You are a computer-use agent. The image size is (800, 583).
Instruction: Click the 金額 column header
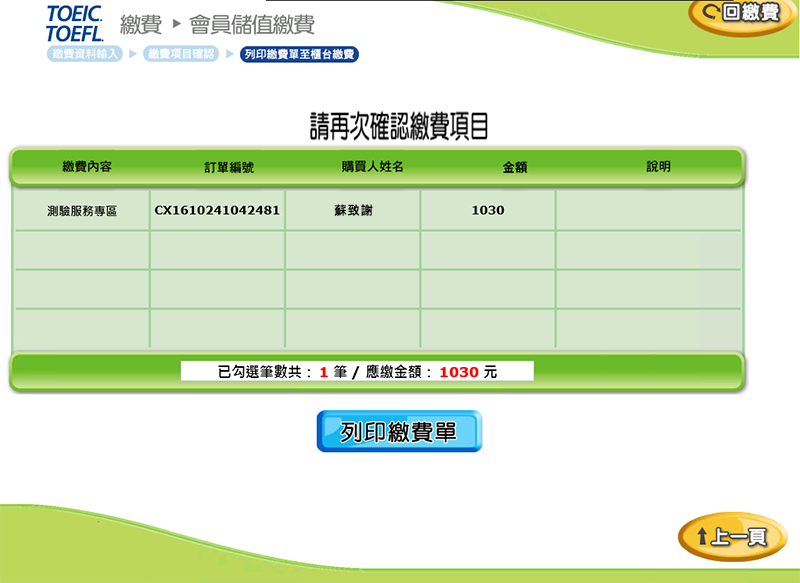pos(514,167)
